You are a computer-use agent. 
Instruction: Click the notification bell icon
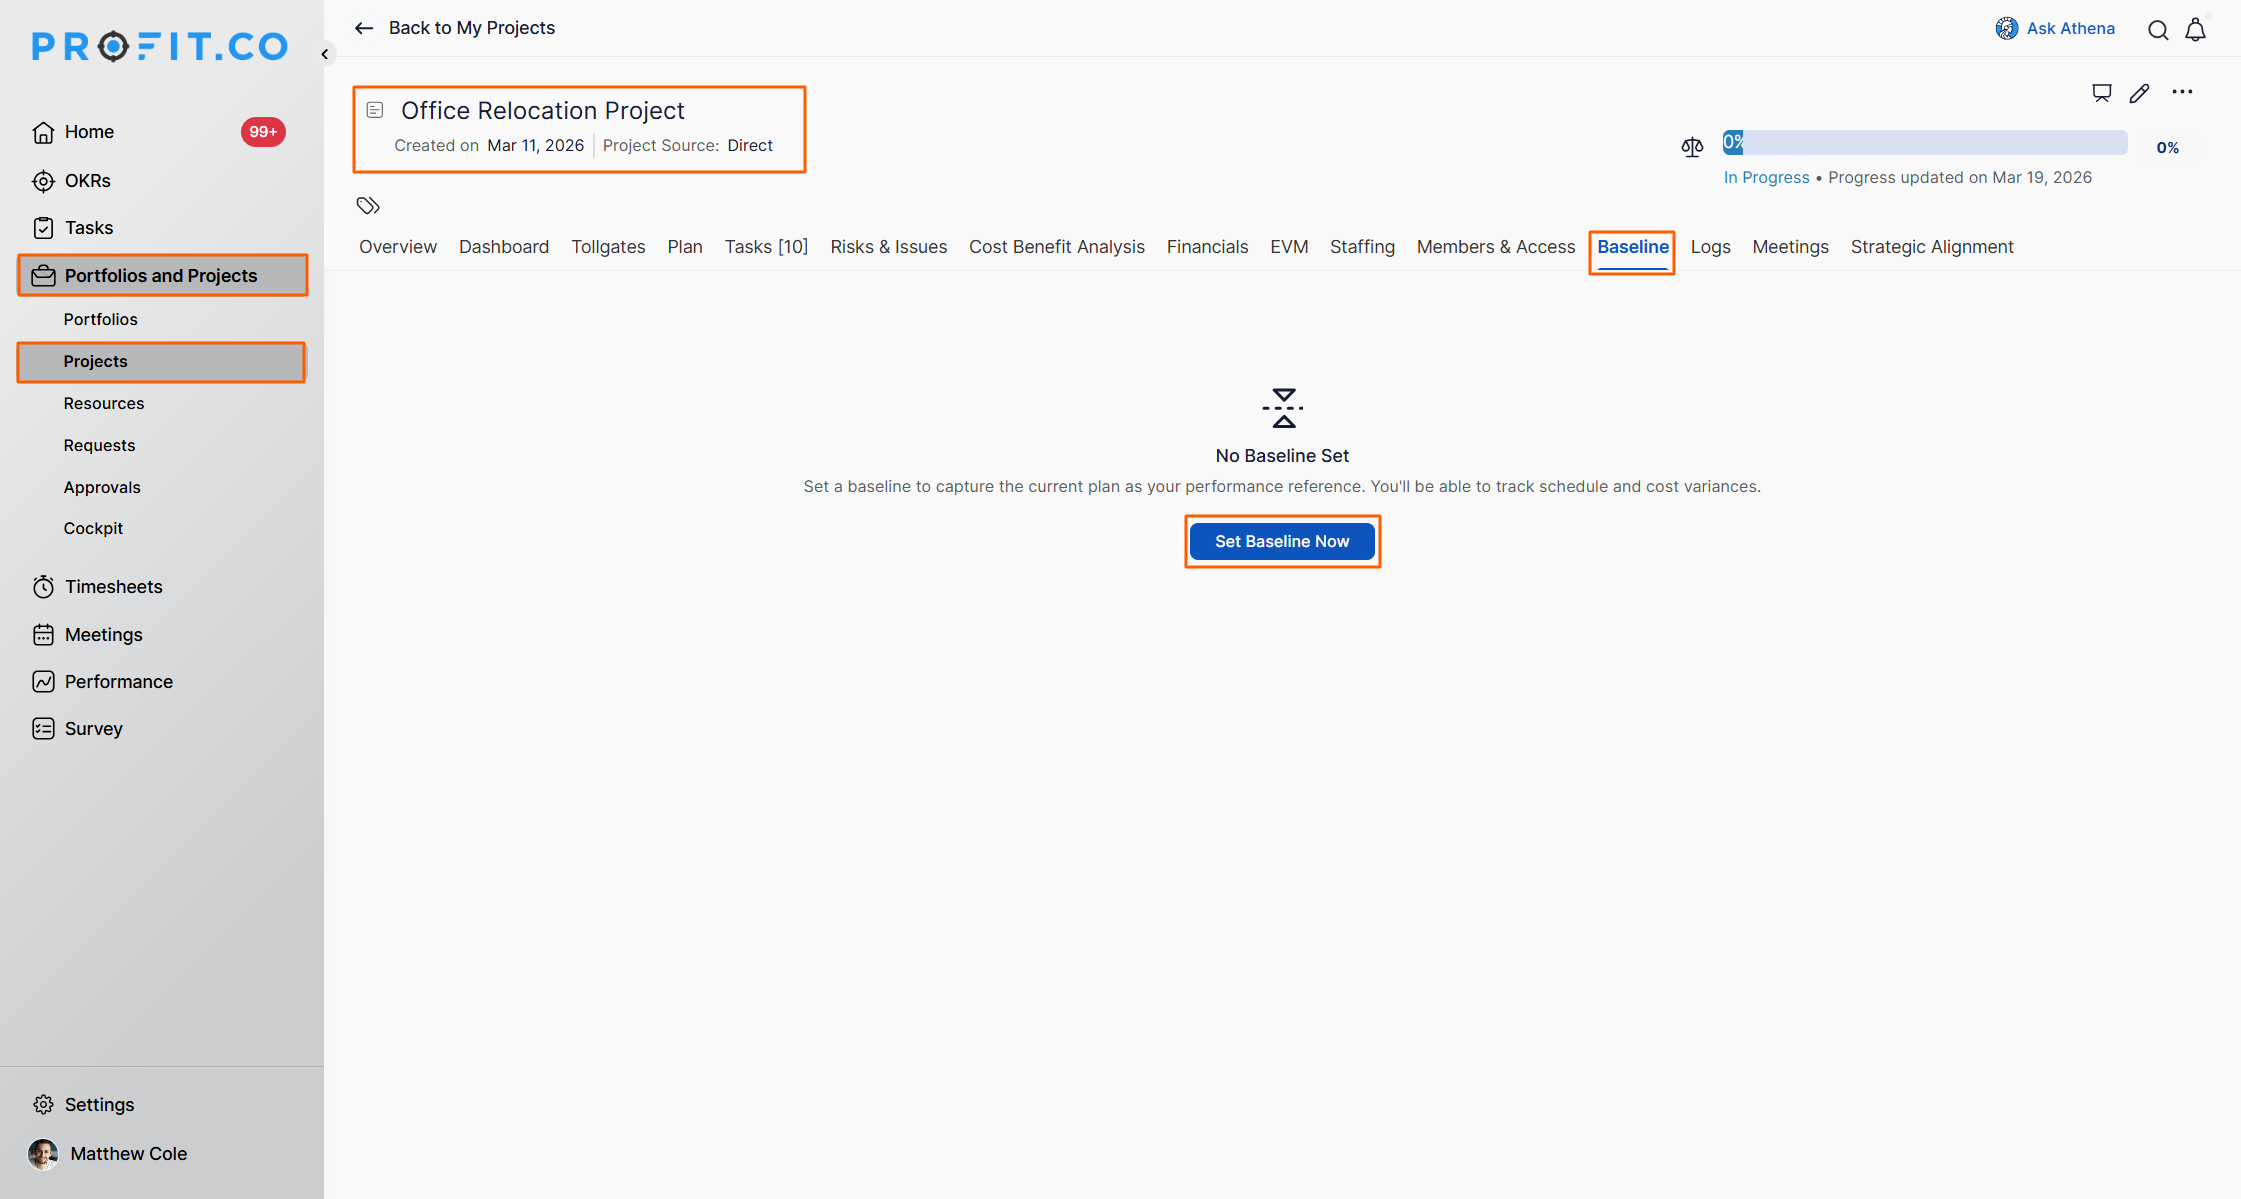tap(2195, 30)
